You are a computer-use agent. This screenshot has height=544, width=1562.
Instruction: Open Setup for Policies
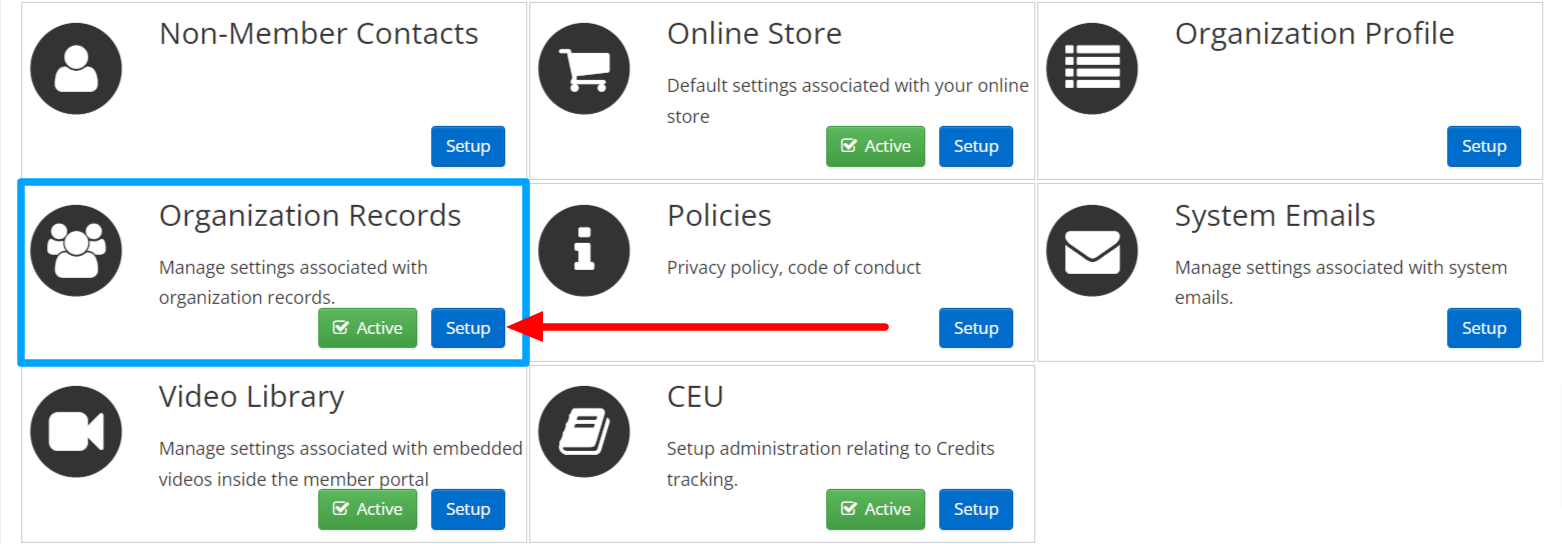[976, 328]
